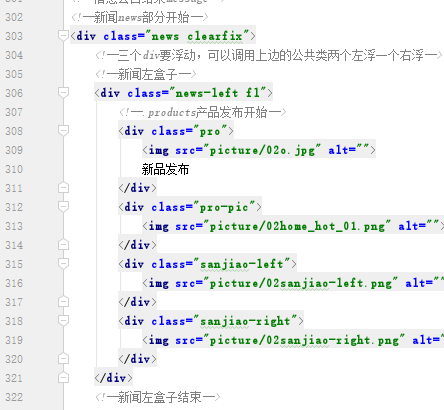Click the picture/02o.jpg src path

262,150
